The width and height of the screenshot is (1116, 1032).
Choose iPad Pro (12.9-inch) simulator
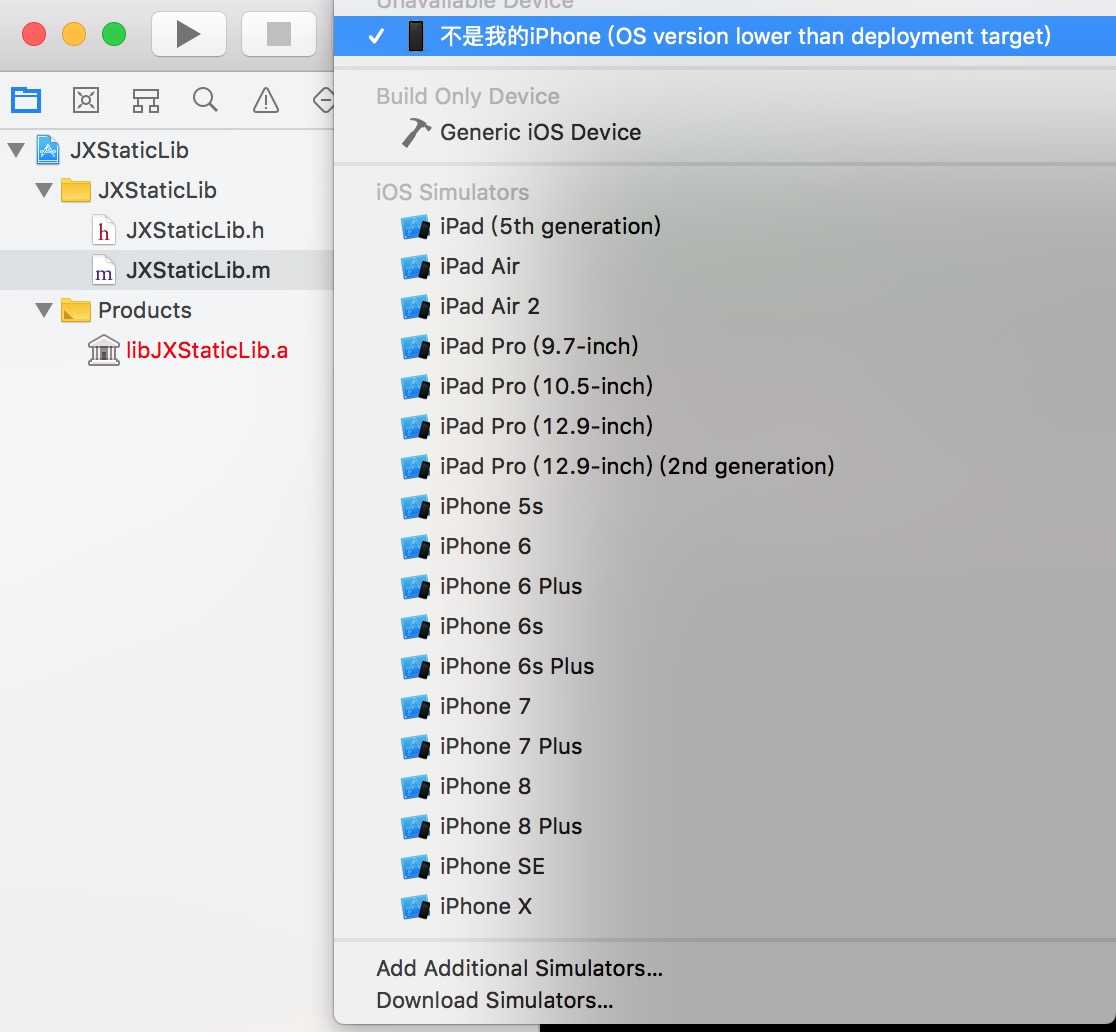click(725, 426)
